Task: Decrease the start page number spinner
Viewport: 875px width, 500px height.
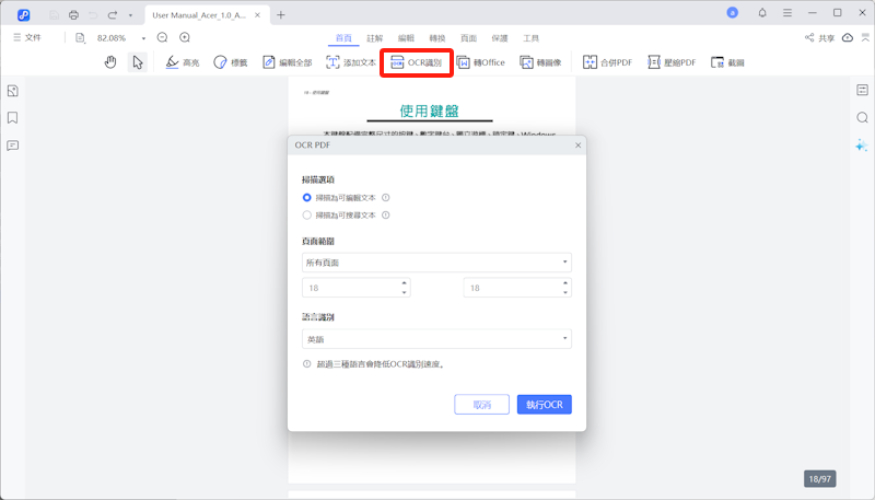Action: pos(404,292)
